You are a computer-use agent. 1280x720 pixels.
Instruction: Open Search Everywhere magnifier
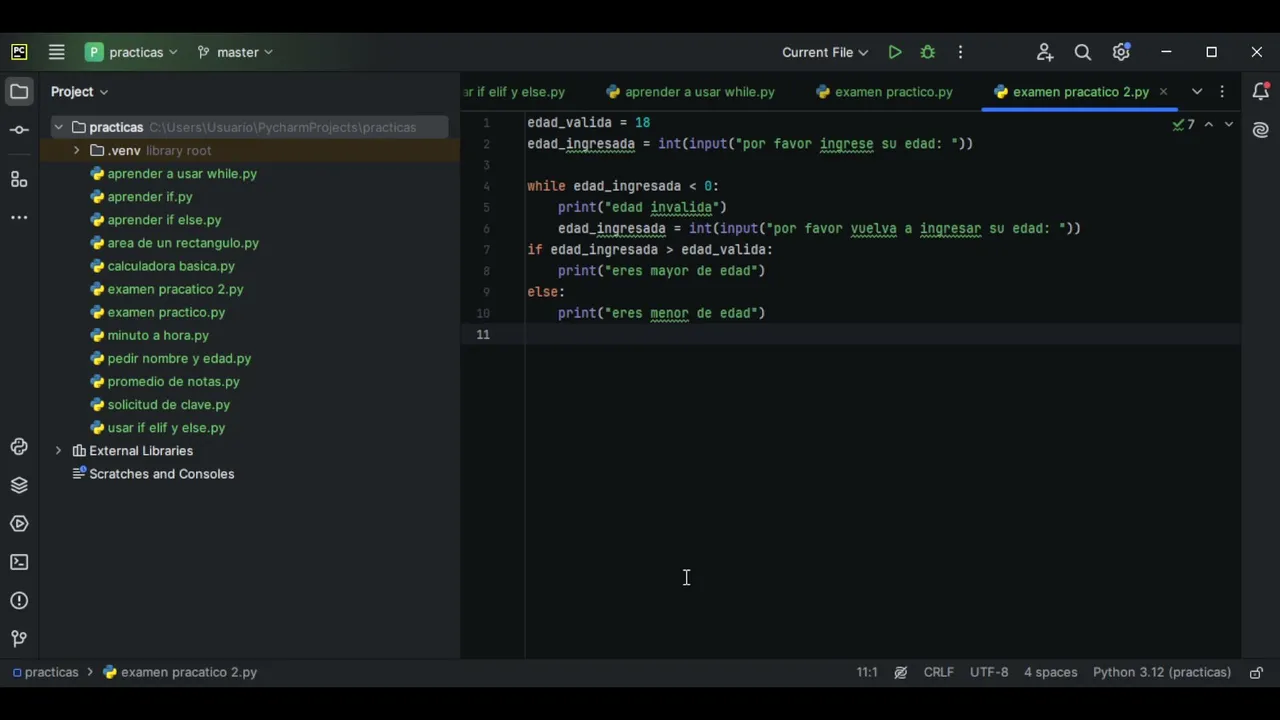1083,52
